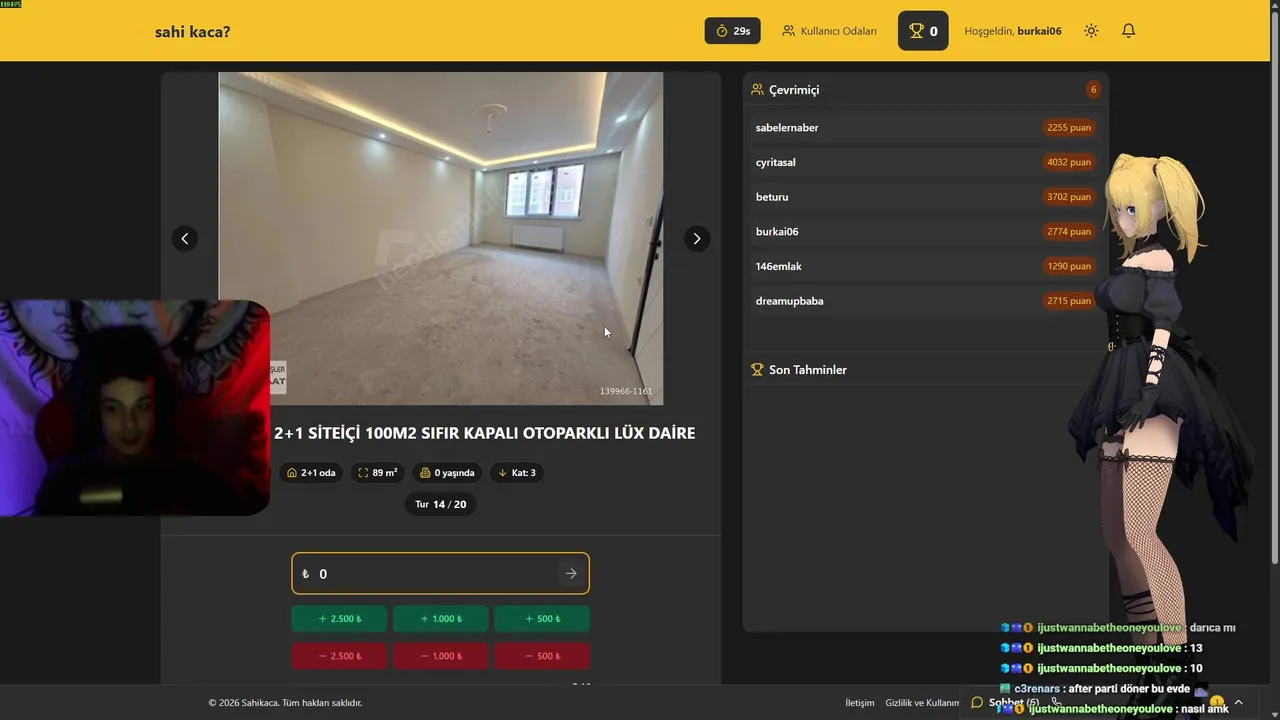Open the Gizlilik ve Kullanım link

click(922, 703)
